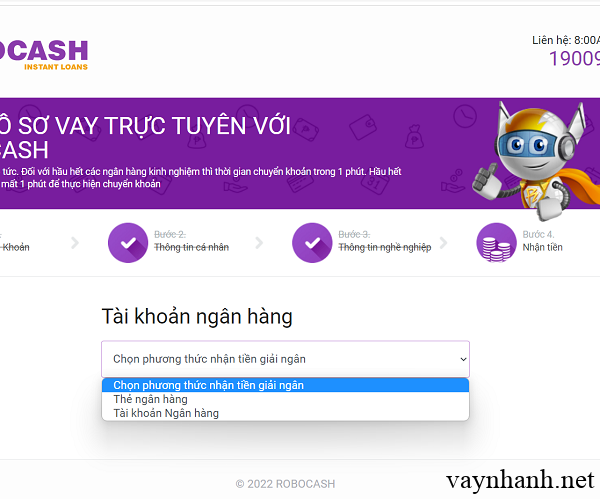Go to the 'Nhận tiền' step label
The width and height of the screenshot is (600, 499).
(543, 247)
